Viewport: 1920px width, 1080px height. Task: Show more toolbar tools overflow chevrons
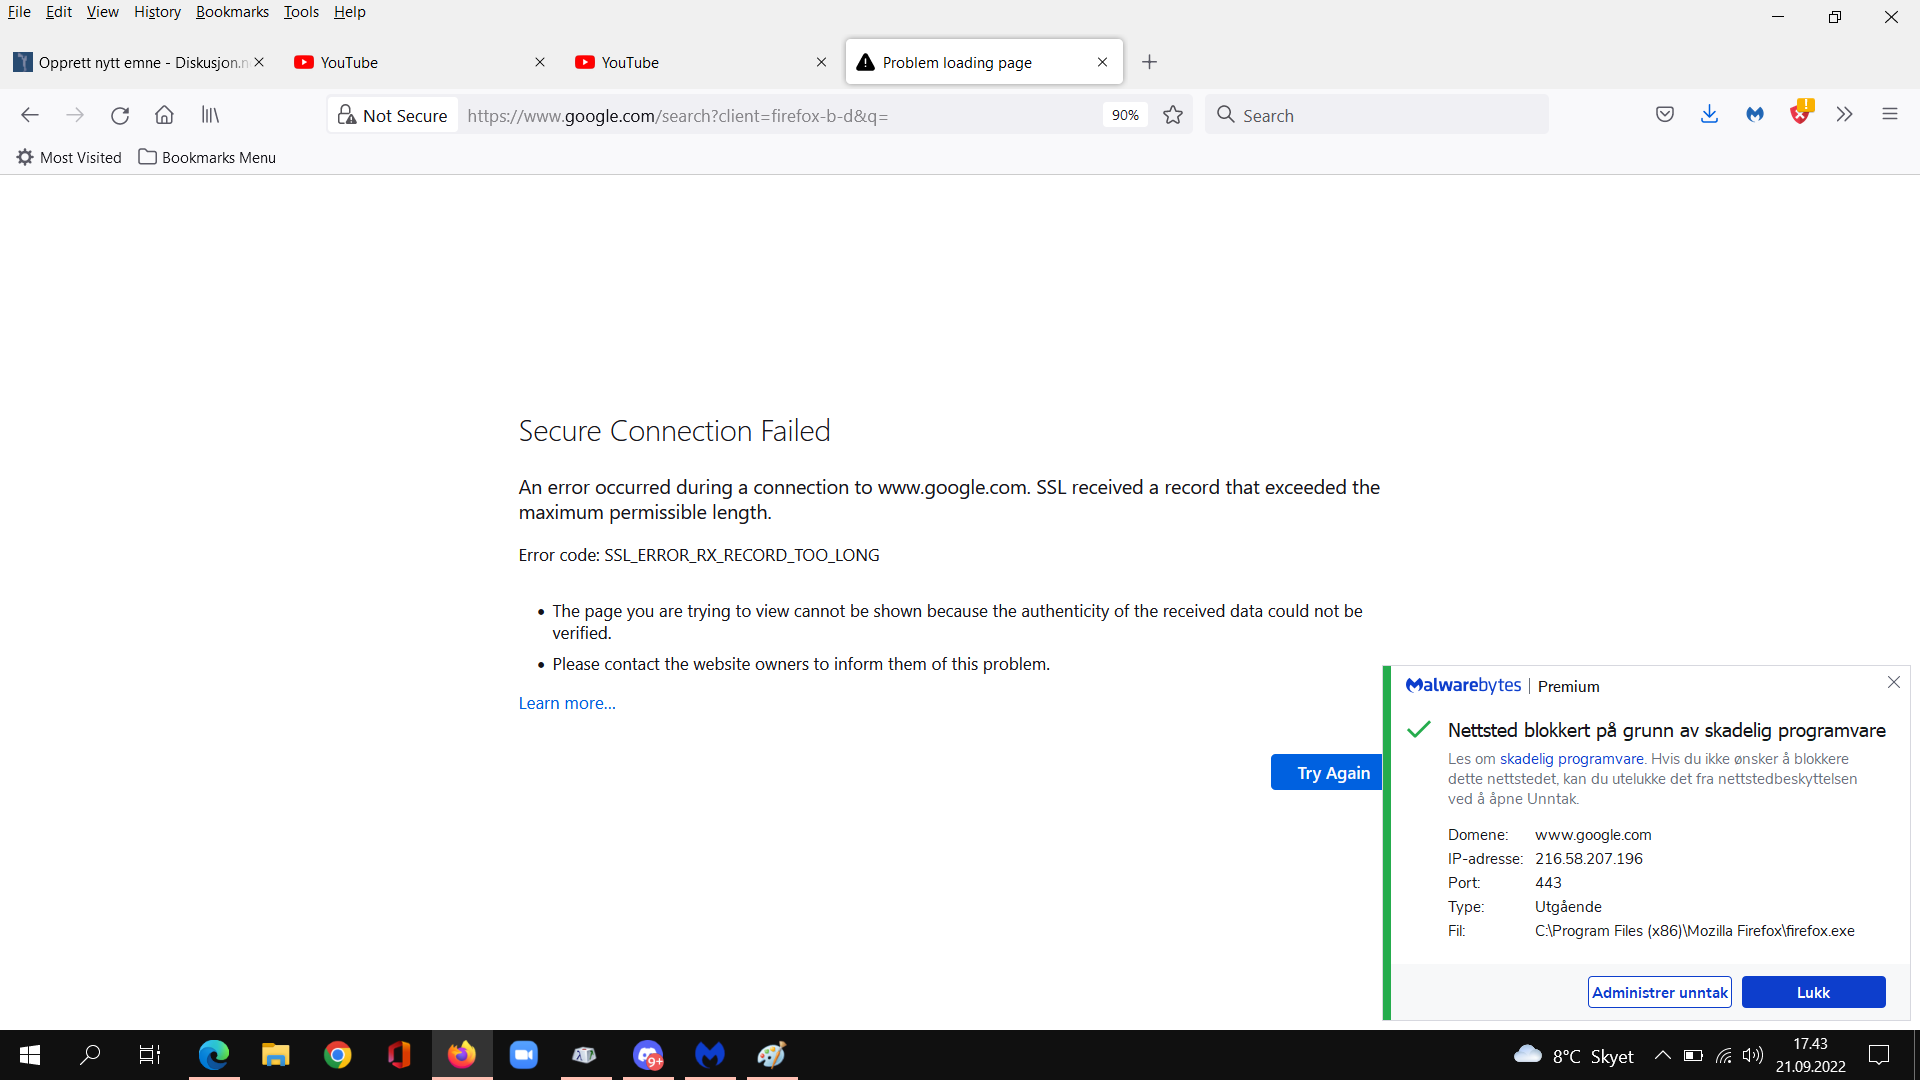point(1845,115)
